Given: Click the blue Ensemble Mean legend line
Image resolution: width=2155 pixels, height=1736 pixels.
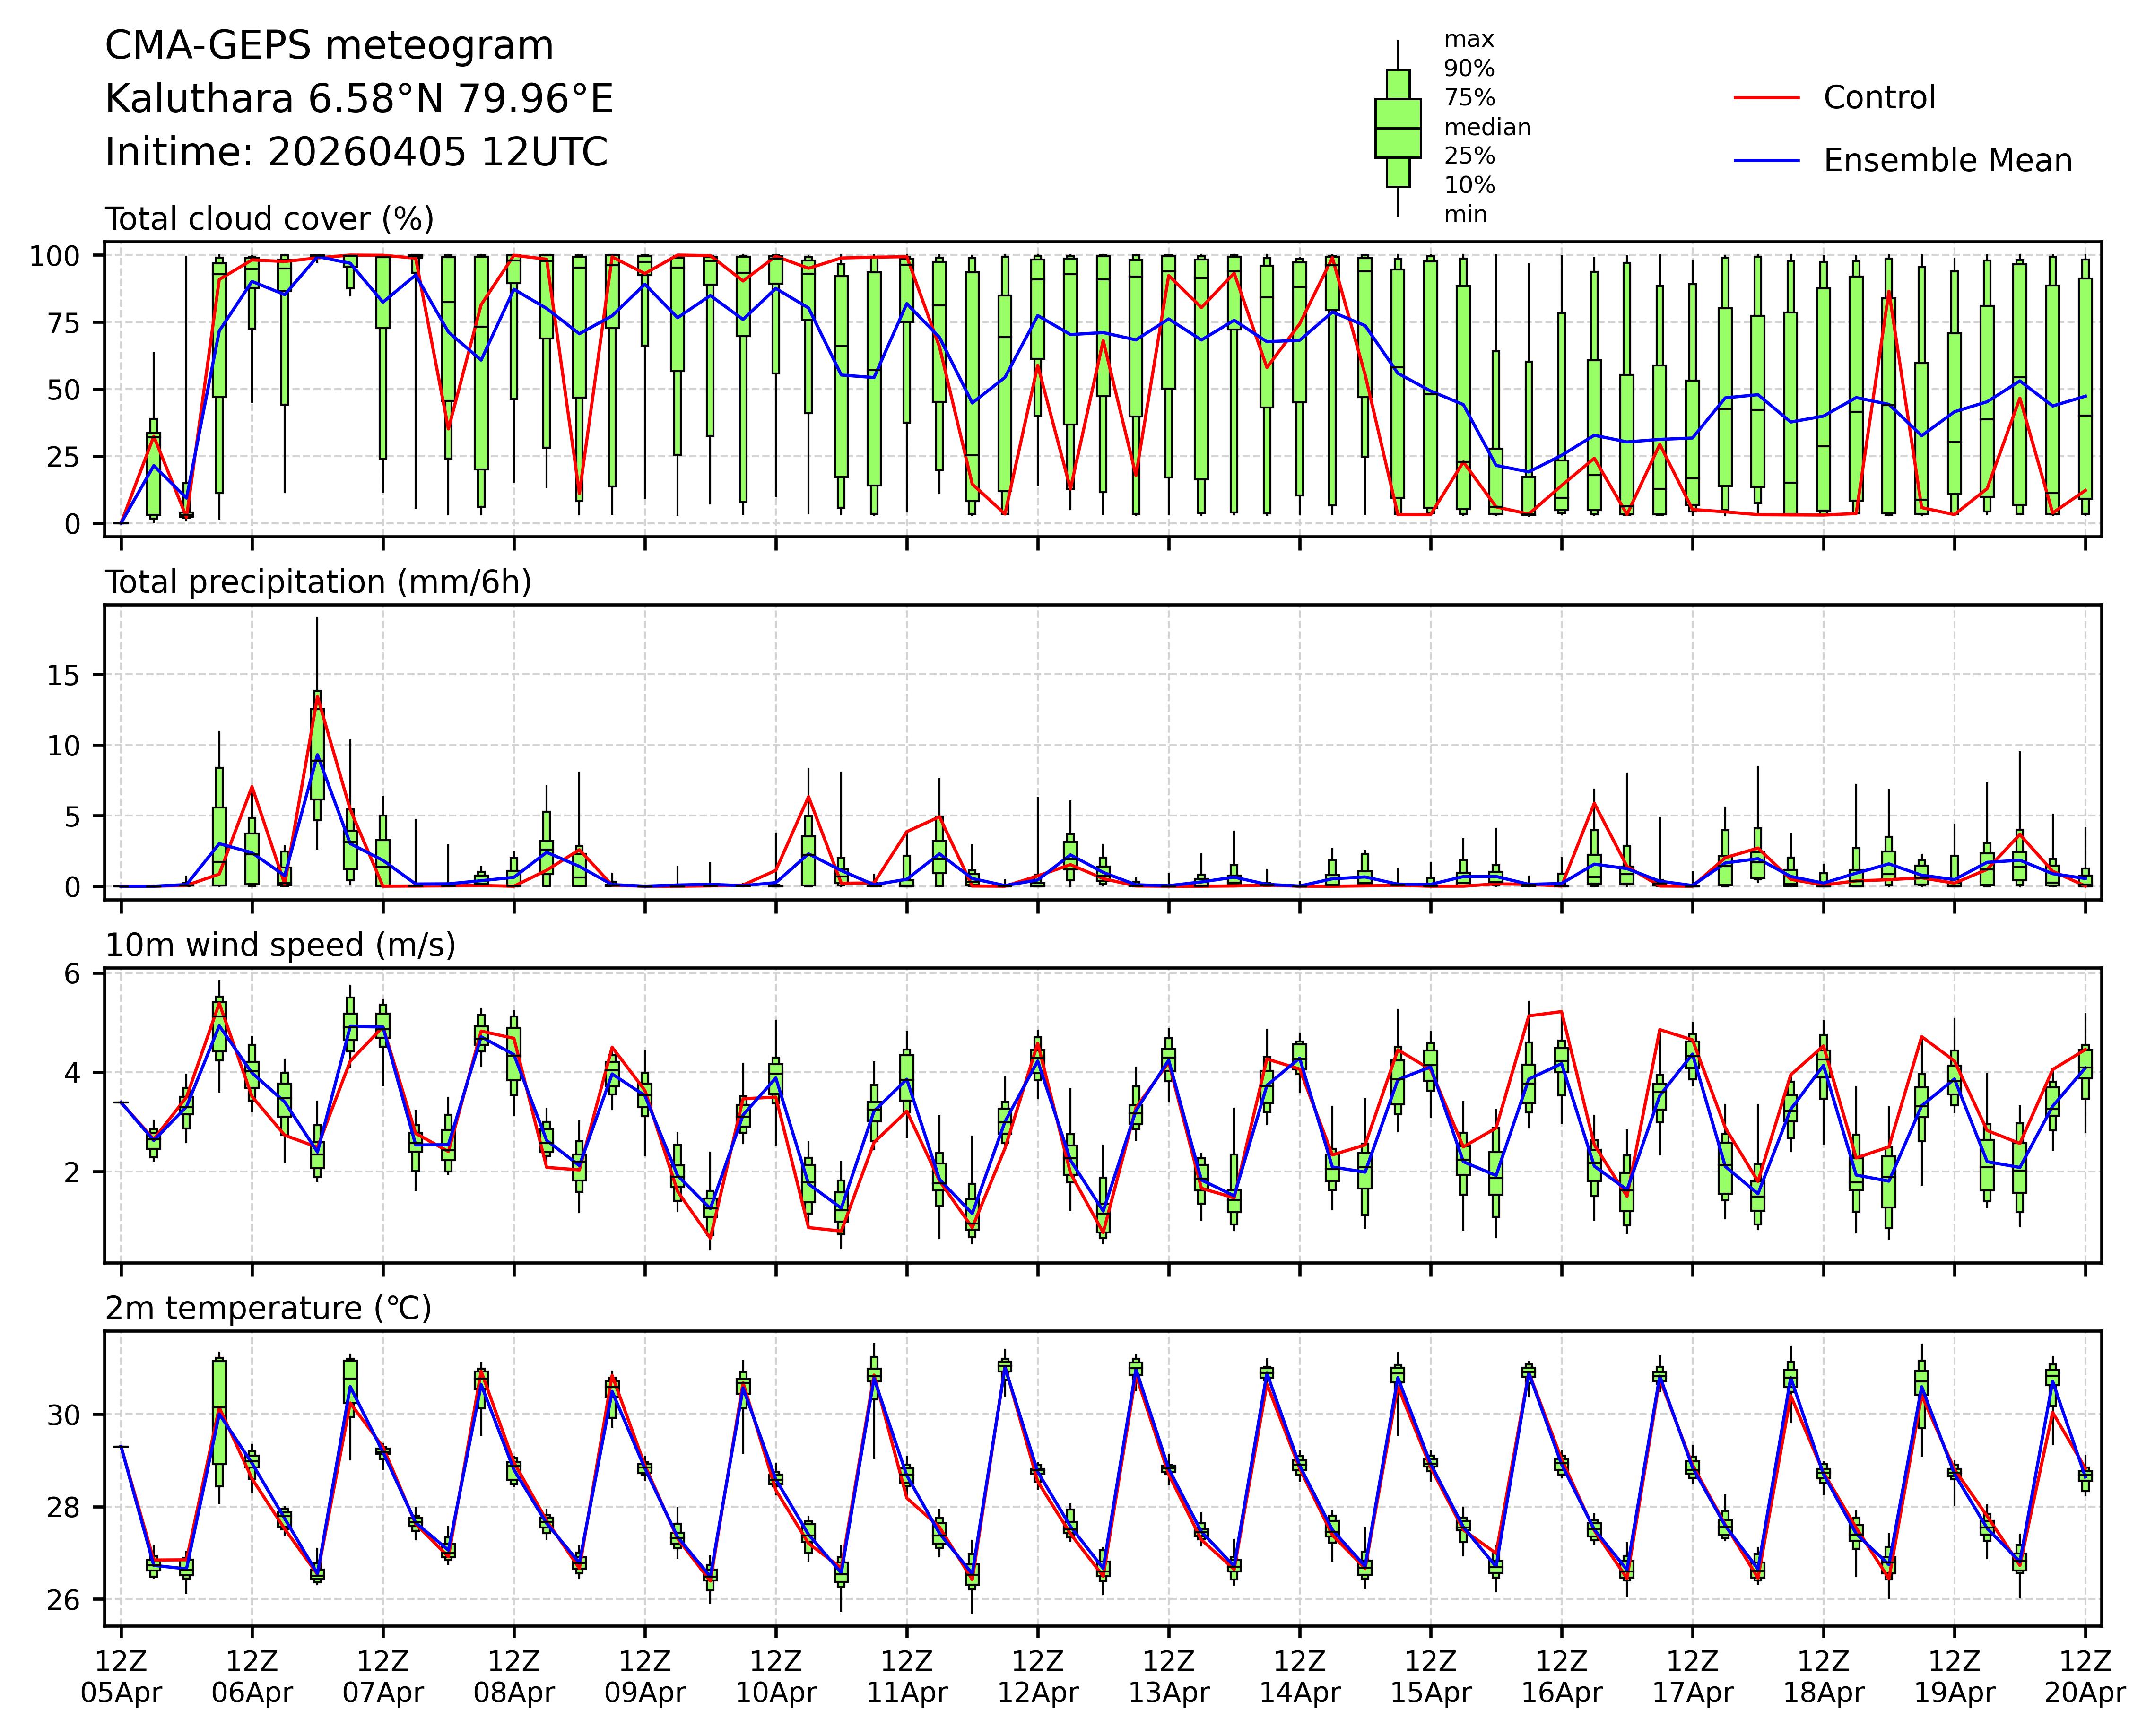Looking at the screenshot, I should tap(1766, 160).
